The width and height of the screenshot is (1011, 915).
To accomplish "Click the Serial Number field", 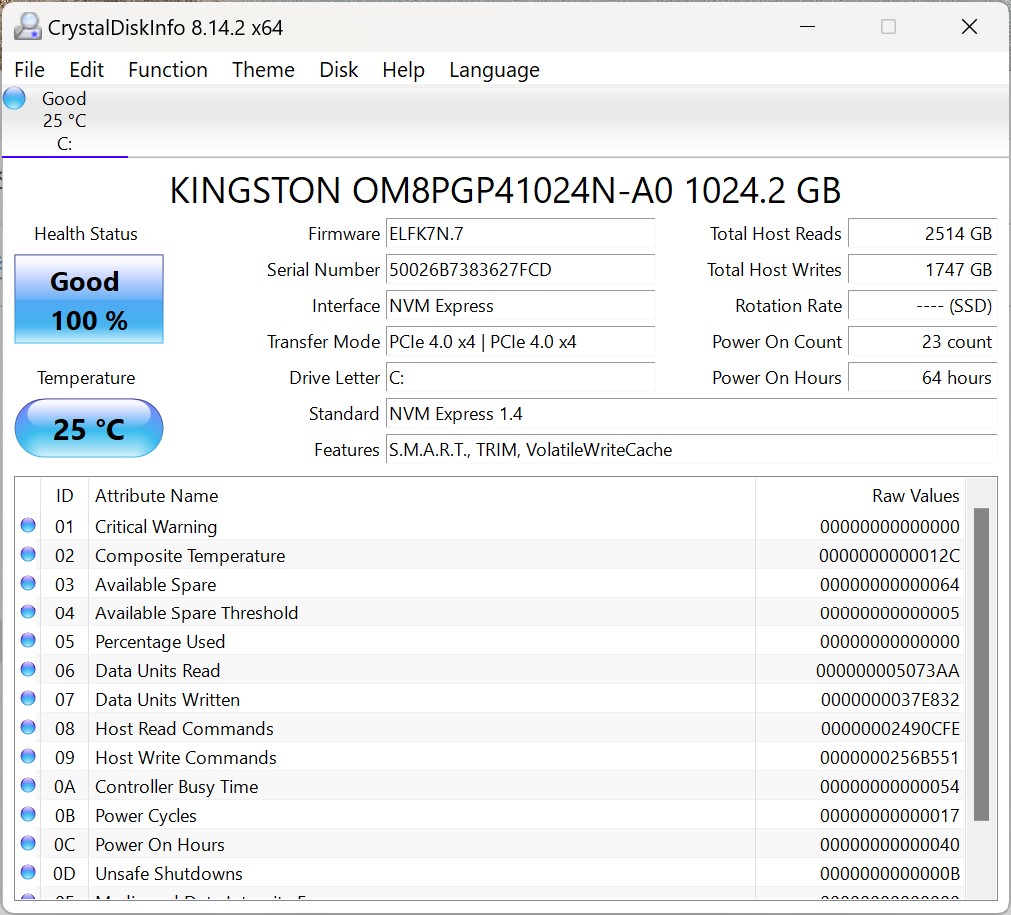I will coord(520,270).
